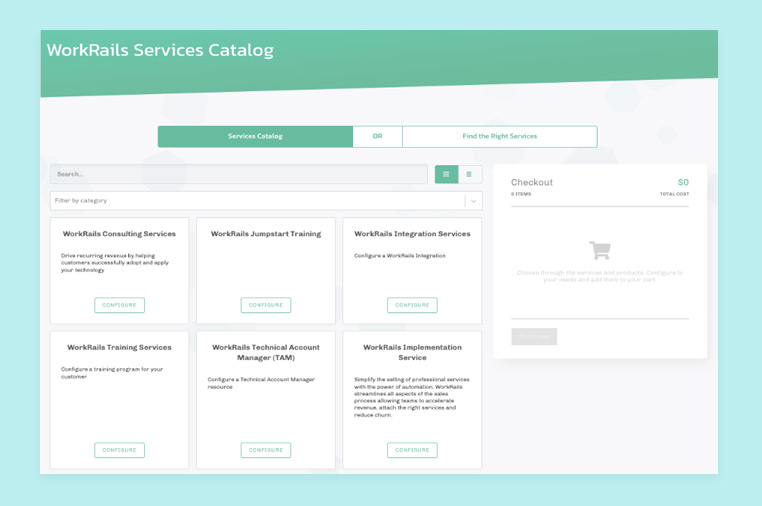Click the Continue button in Checkout
The width and height of the screenshot is (762, 506).
(534, 336)
